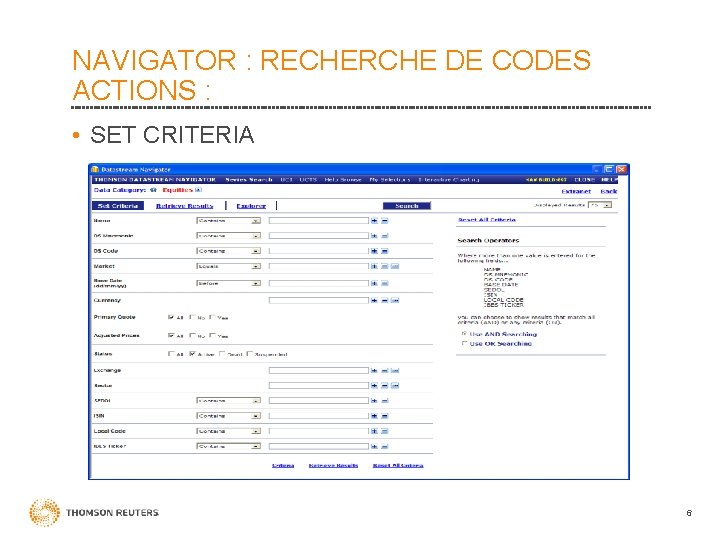Click the plus icon in Base Date row
The height and width of the screenshot is (540, 720).
(374, 283)
